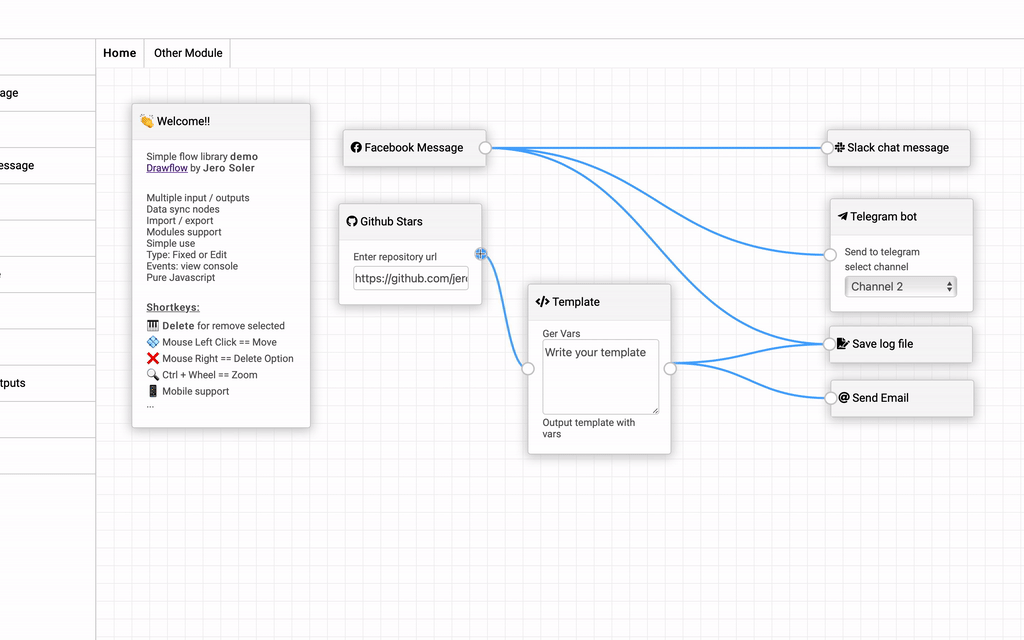
Task: Click the 'Ger Vars' label
Action: click(561, 333)
